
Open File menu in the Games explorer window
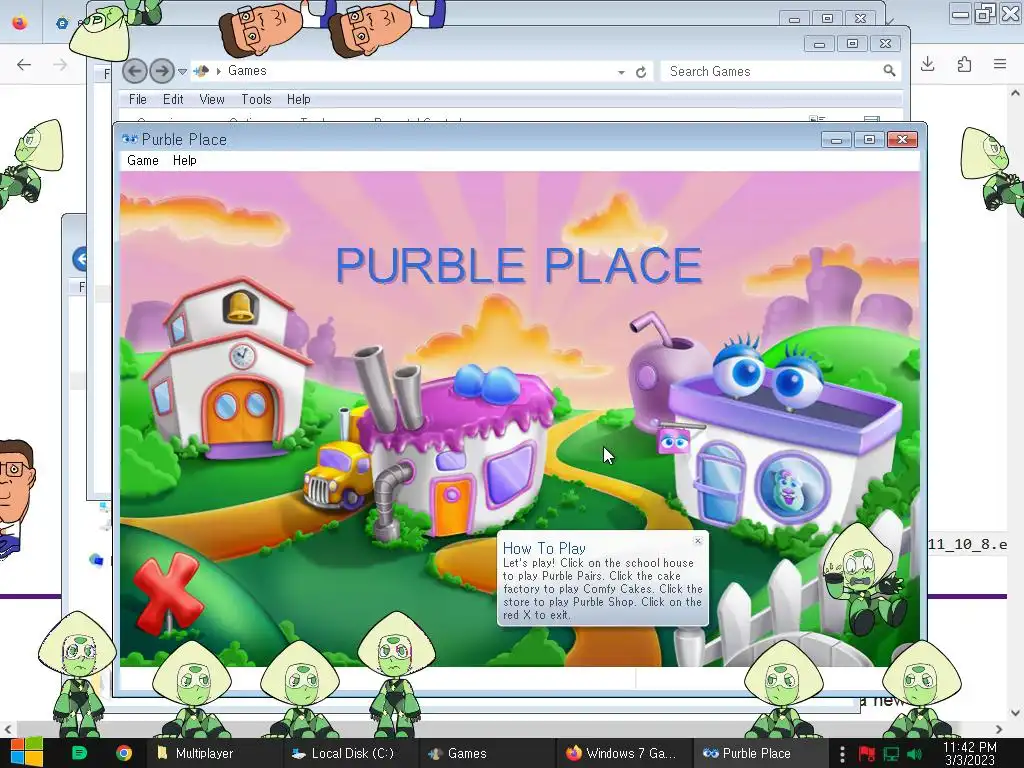coord(138,99)
